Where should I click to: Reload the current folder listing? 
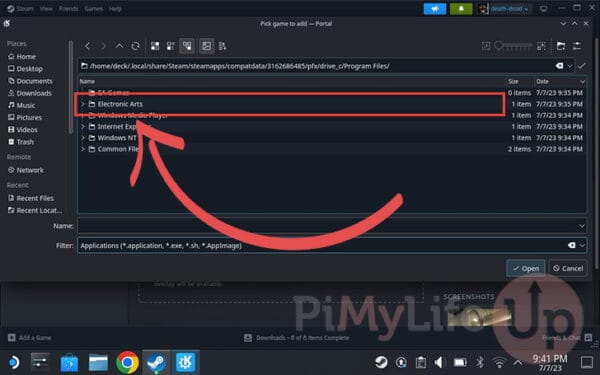coord(135,46)
